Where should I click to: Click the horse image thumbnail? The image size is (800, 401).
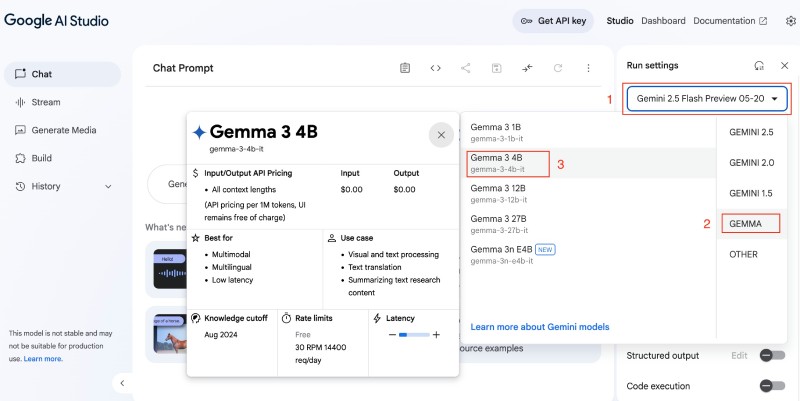coord(170,334)
